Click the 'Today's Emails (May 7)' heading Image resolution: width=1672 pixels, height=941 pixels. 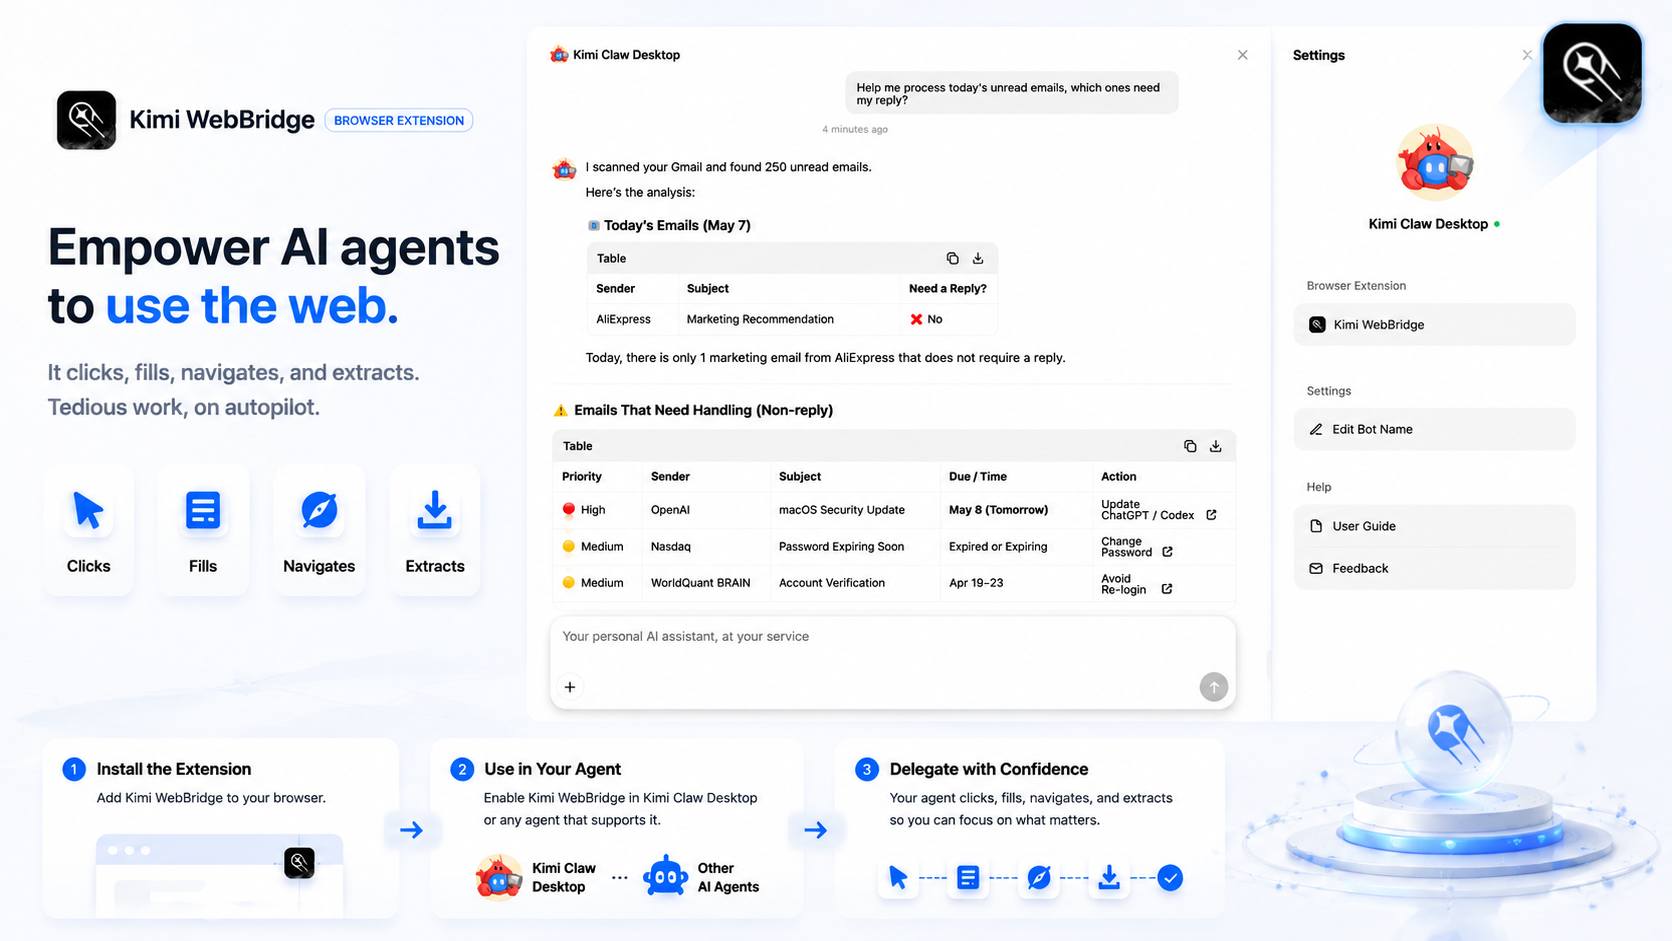(x=677, y=225)
